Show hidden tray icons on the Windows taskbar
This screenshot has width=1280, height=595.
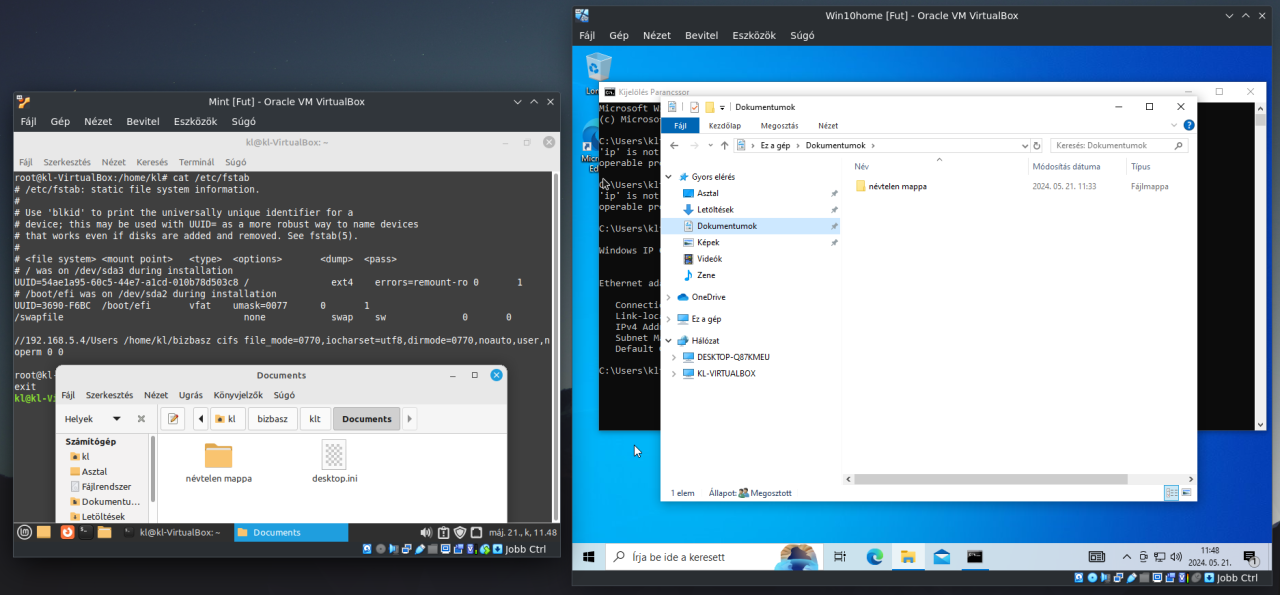point(1126,557)
